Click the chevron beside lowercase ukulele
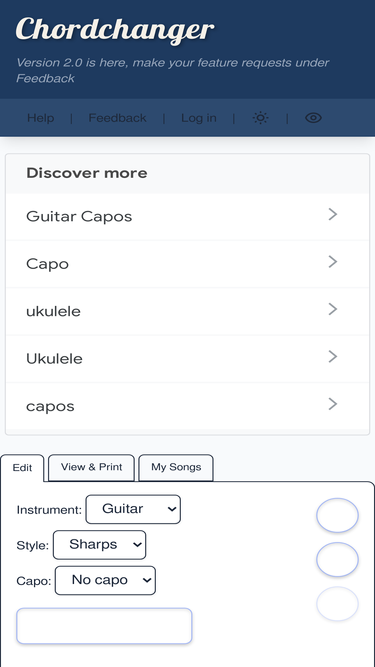This screenshot has height=667, width=375. (333, 309)
